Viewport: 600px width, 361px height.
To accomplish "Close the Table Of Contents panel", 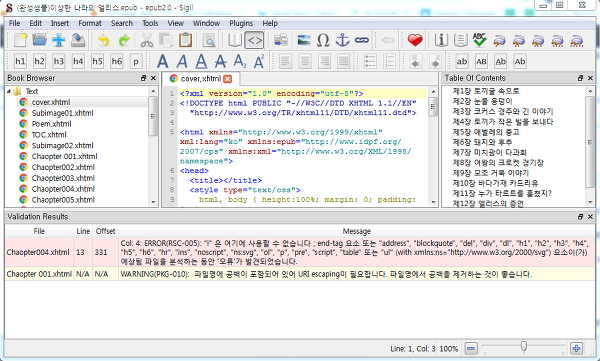I will 590,78.
